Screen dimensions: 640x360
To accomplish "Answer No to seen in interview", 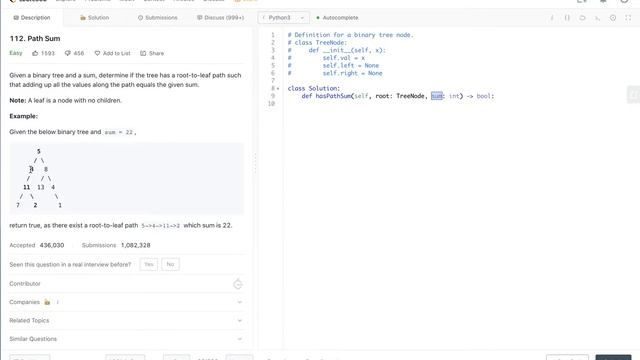I will pos(170,264).
